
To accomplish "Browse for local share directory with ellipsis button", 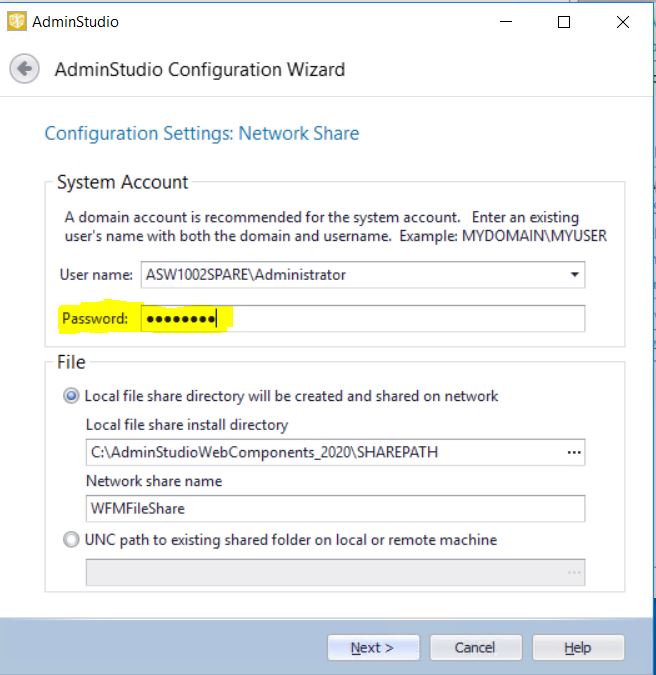I will point(574,452).
